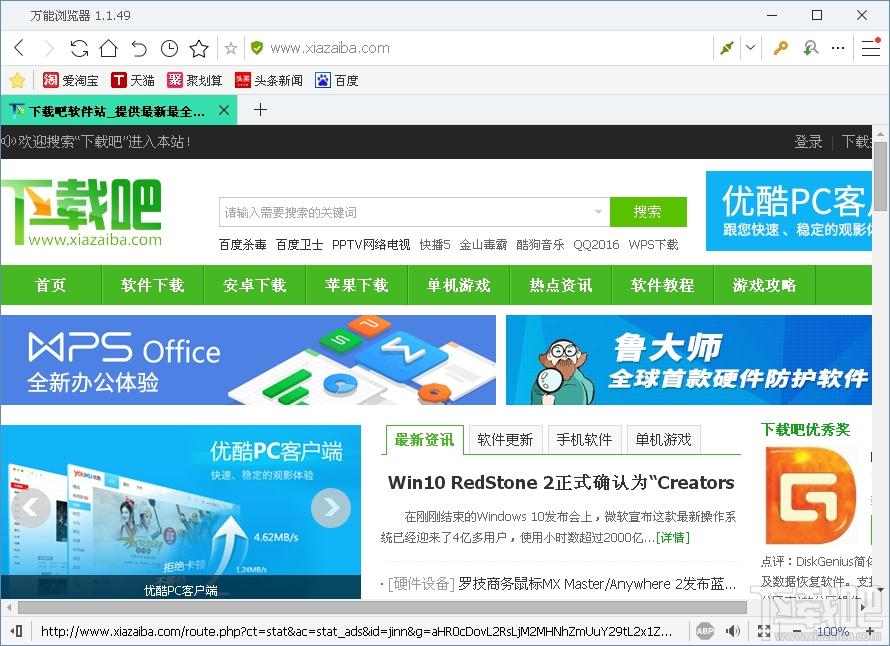Screen dimensions: 890x646
Task: Click the 鲁大师 banner ad
Action: (689, 360)
